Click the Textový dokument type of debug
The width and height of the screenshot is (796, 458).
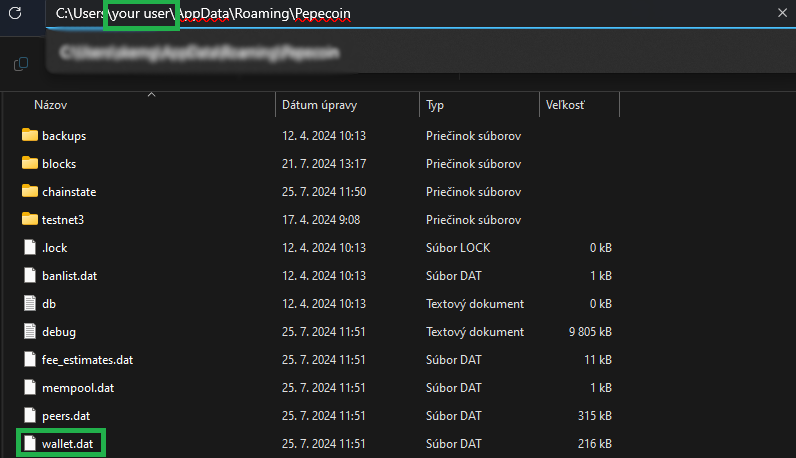tap(475, 332)
